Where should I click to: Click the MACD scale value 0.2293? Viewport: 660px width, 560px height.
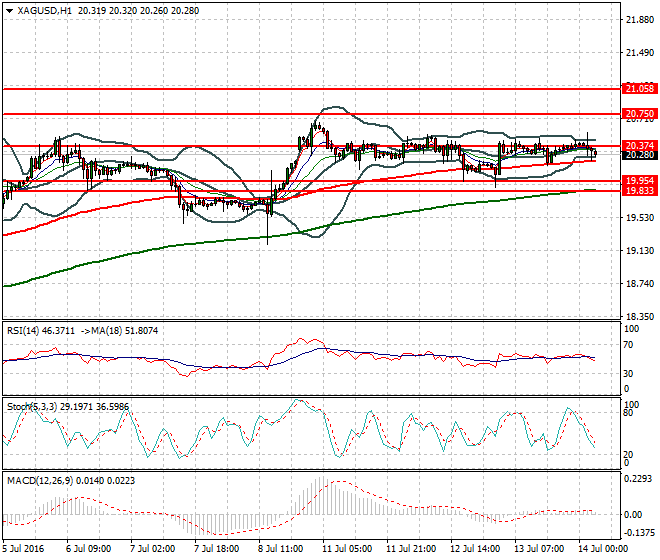pyautogui.click(x=639, y=479)
